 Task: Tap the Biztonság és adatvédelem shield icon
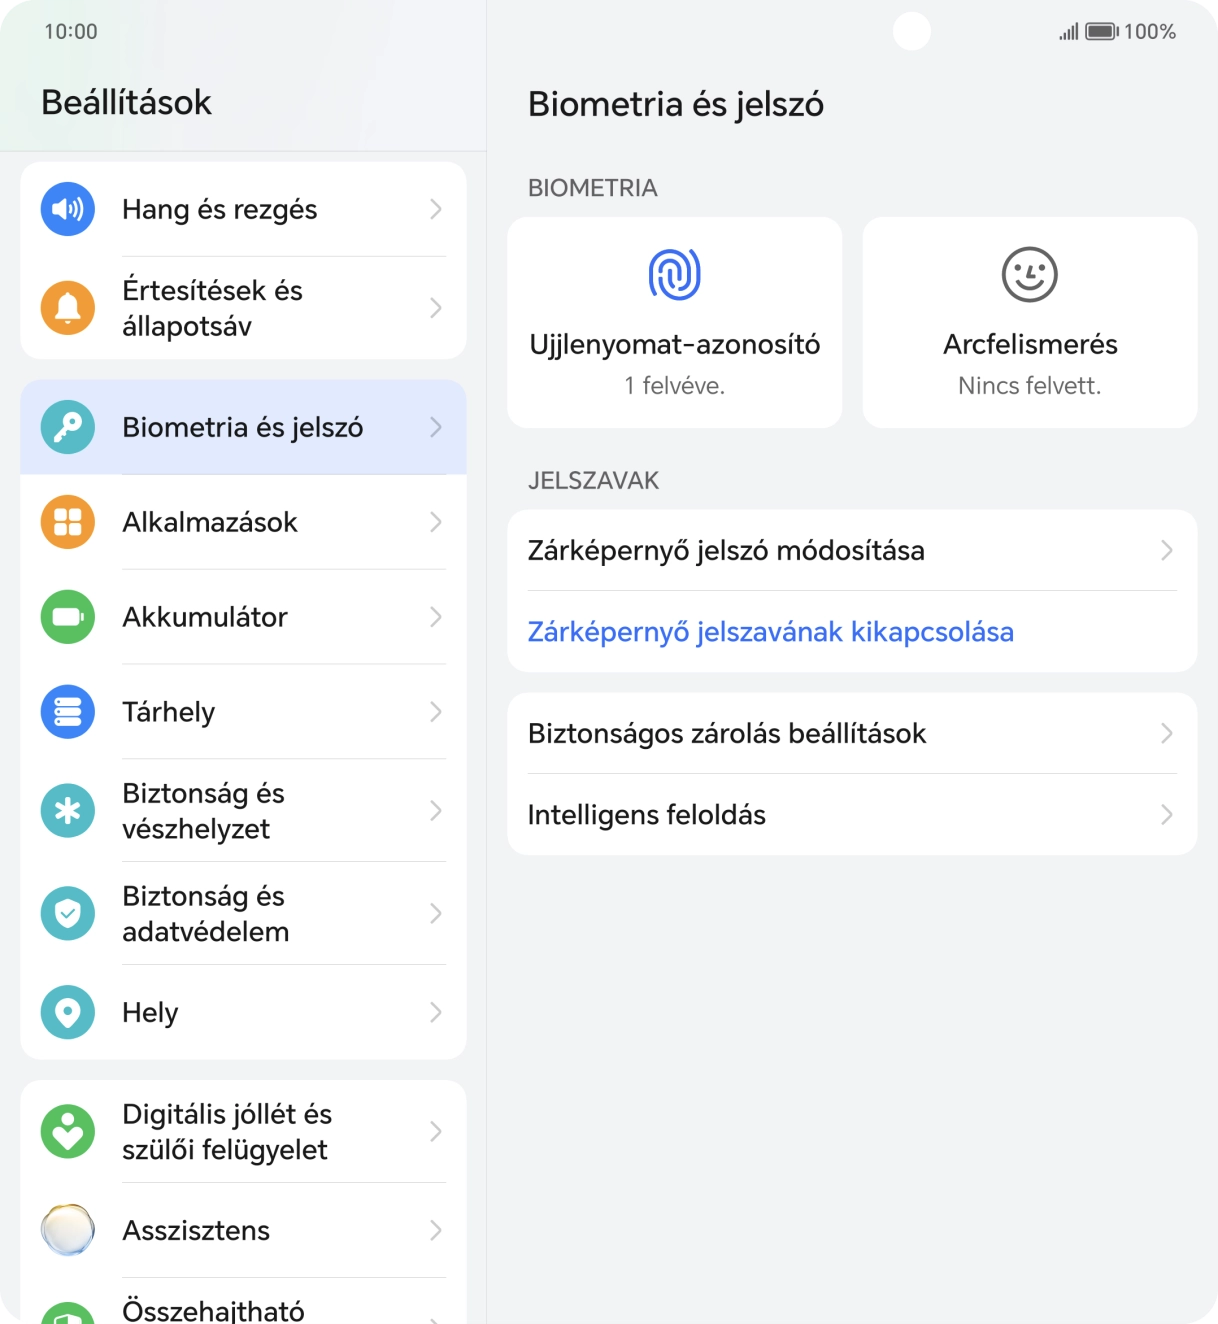[x=68, y=913]
